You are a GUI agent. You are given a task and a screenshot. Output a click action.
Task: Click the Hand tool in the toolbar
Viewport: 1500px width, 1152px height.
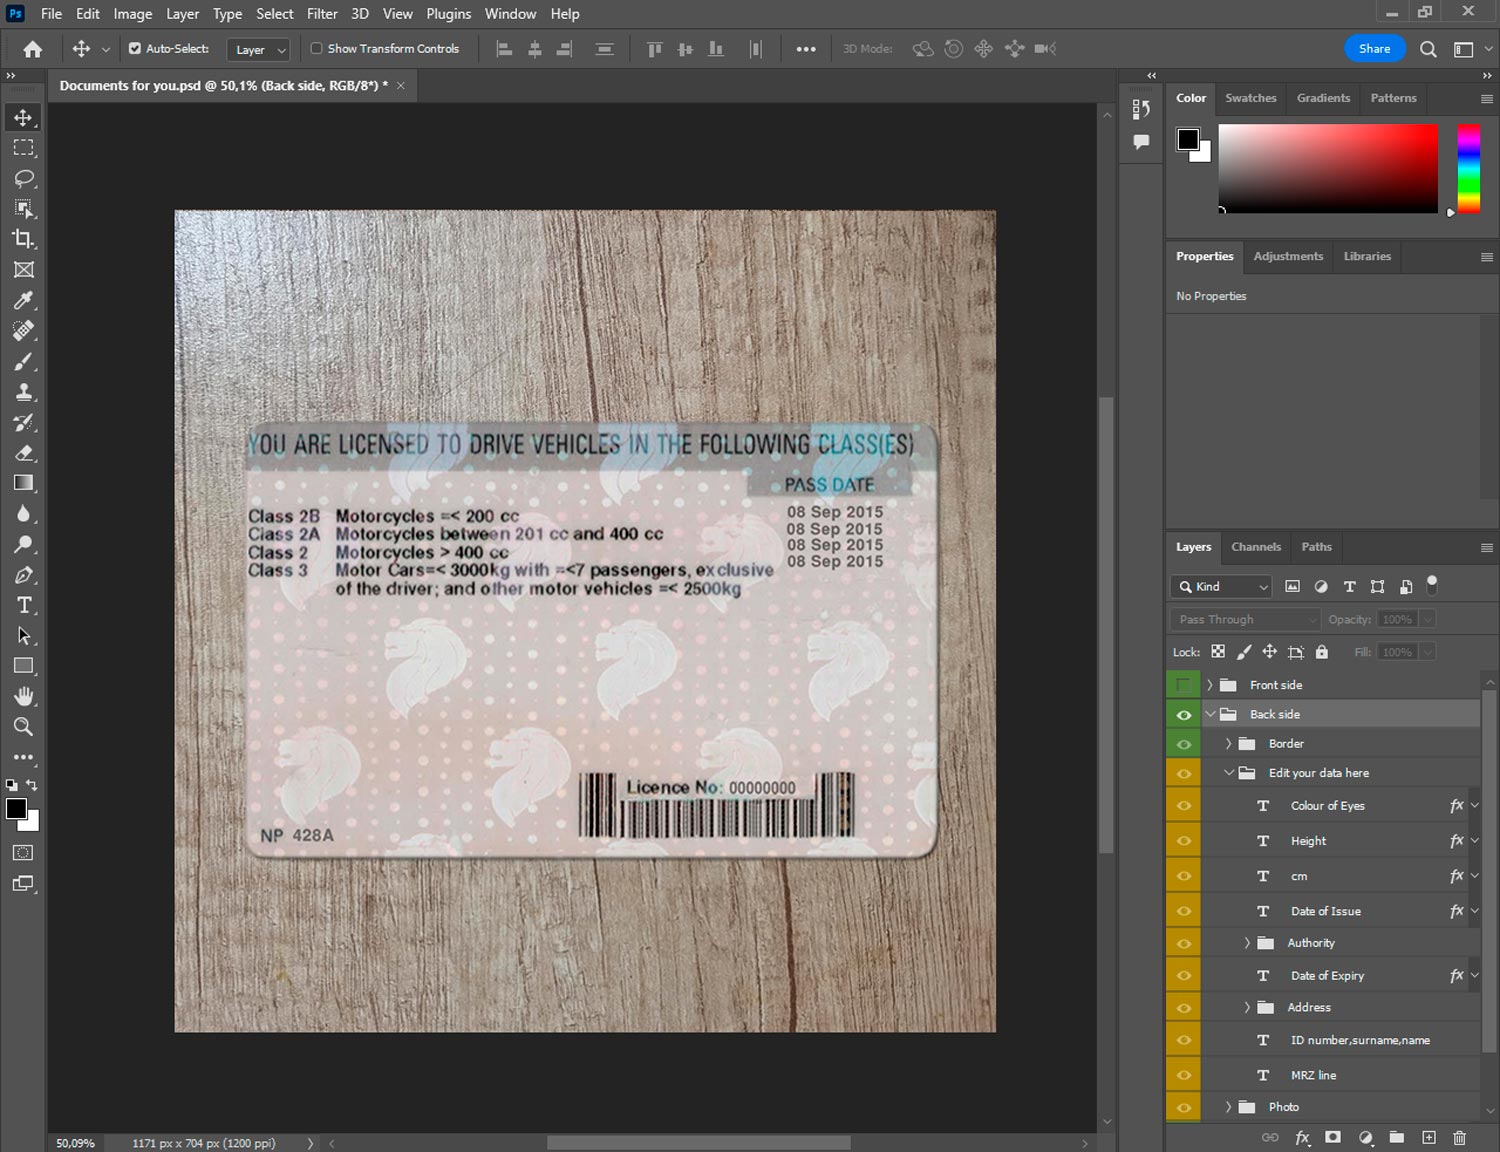click(24, 696)
